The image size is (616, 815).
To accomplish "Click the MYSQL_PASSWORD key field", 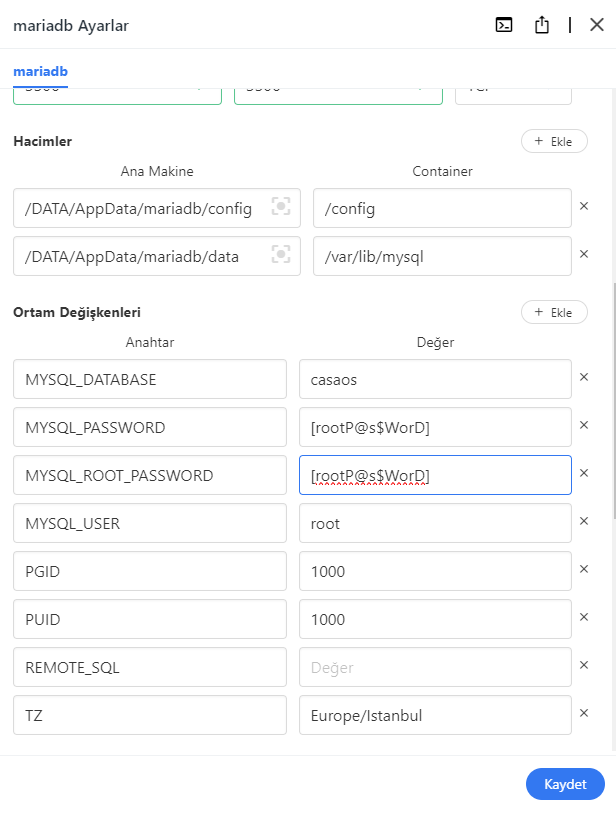I will pyautogui.click(x=150, y=427).
